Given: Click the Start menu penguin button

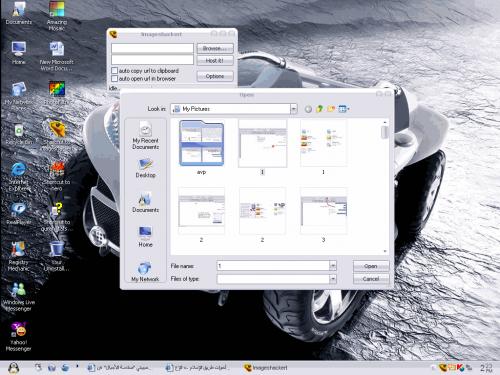Looking at the screenshot, I should coord(13,368).
